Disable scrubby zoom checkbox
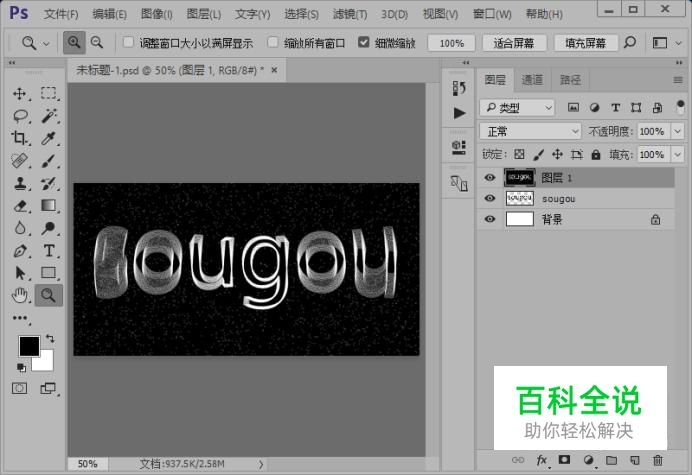 tap(363, 42)
